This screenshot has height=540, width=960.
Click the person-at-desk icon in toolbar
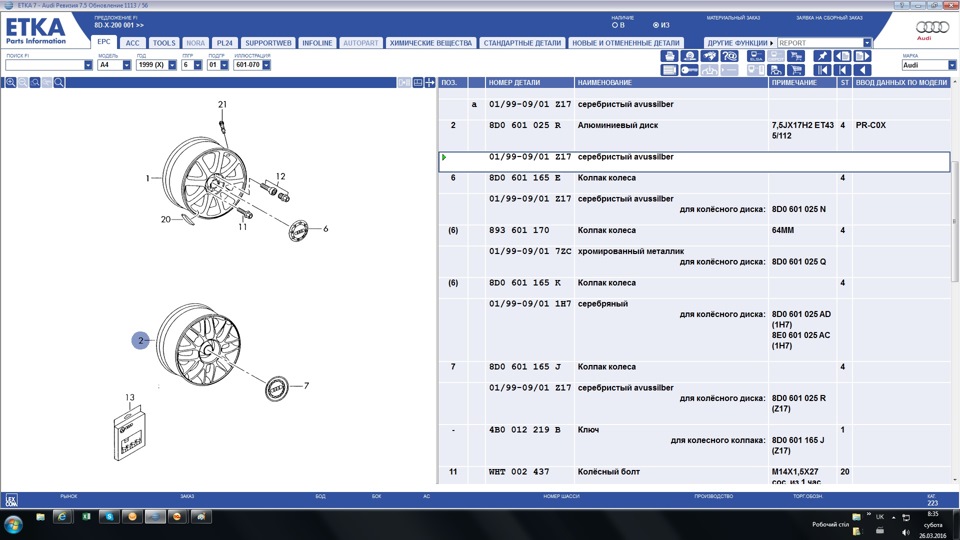[776, 70]
